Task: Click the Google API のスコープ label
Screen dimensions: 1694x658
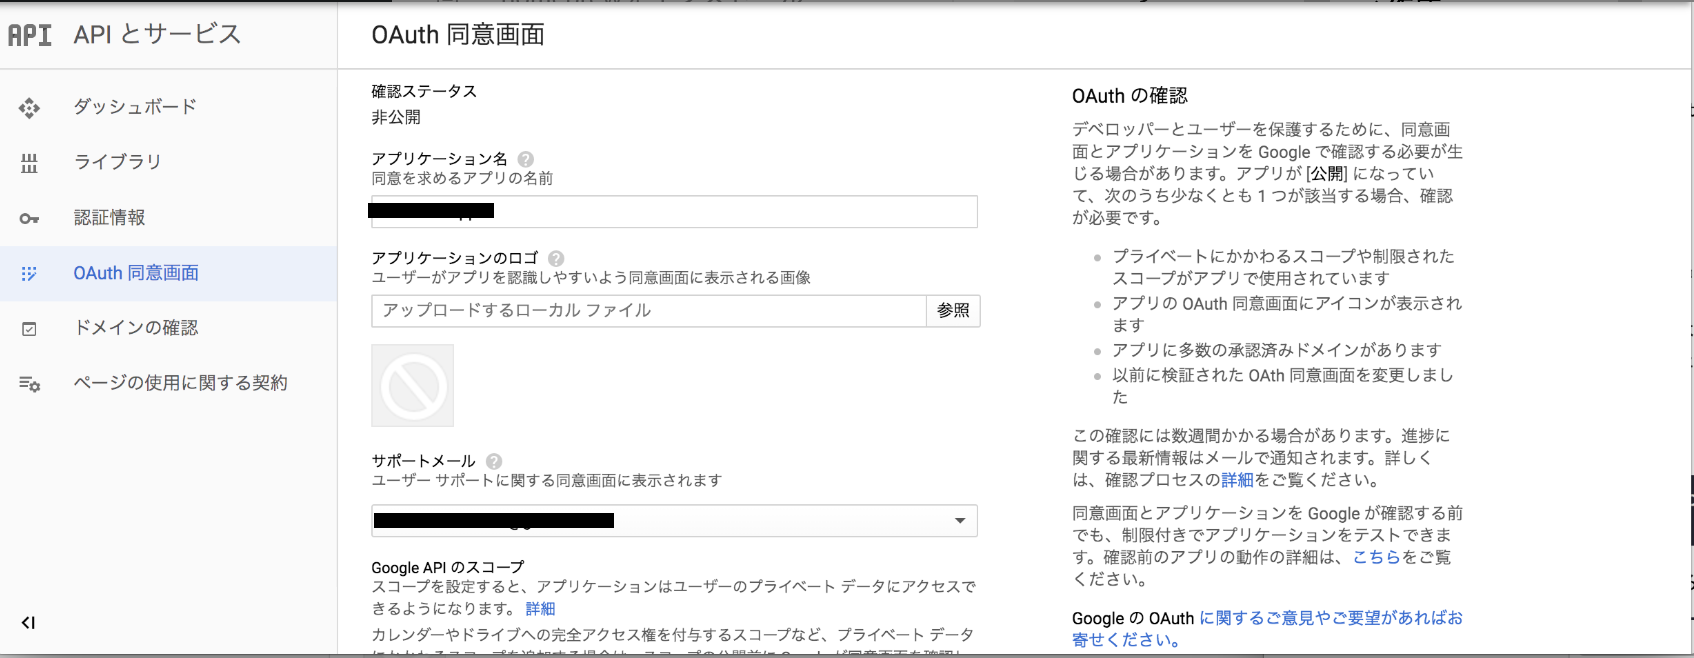Action: (448, 567)
